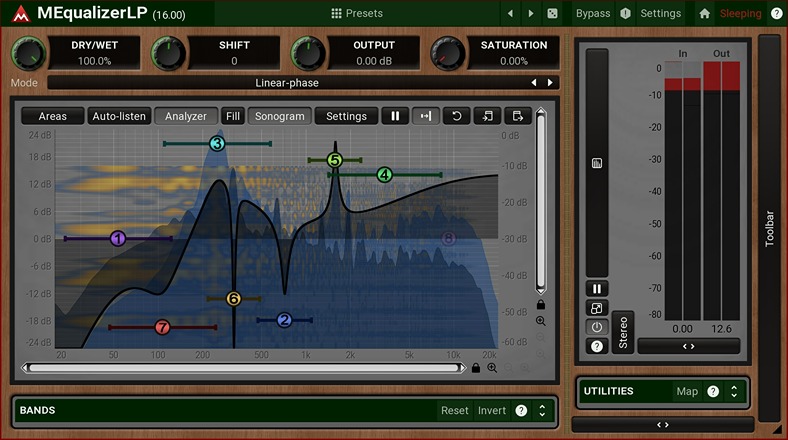788x440 pixels.
Task: Open the Utilities Map button
Action: click(687, 391)
